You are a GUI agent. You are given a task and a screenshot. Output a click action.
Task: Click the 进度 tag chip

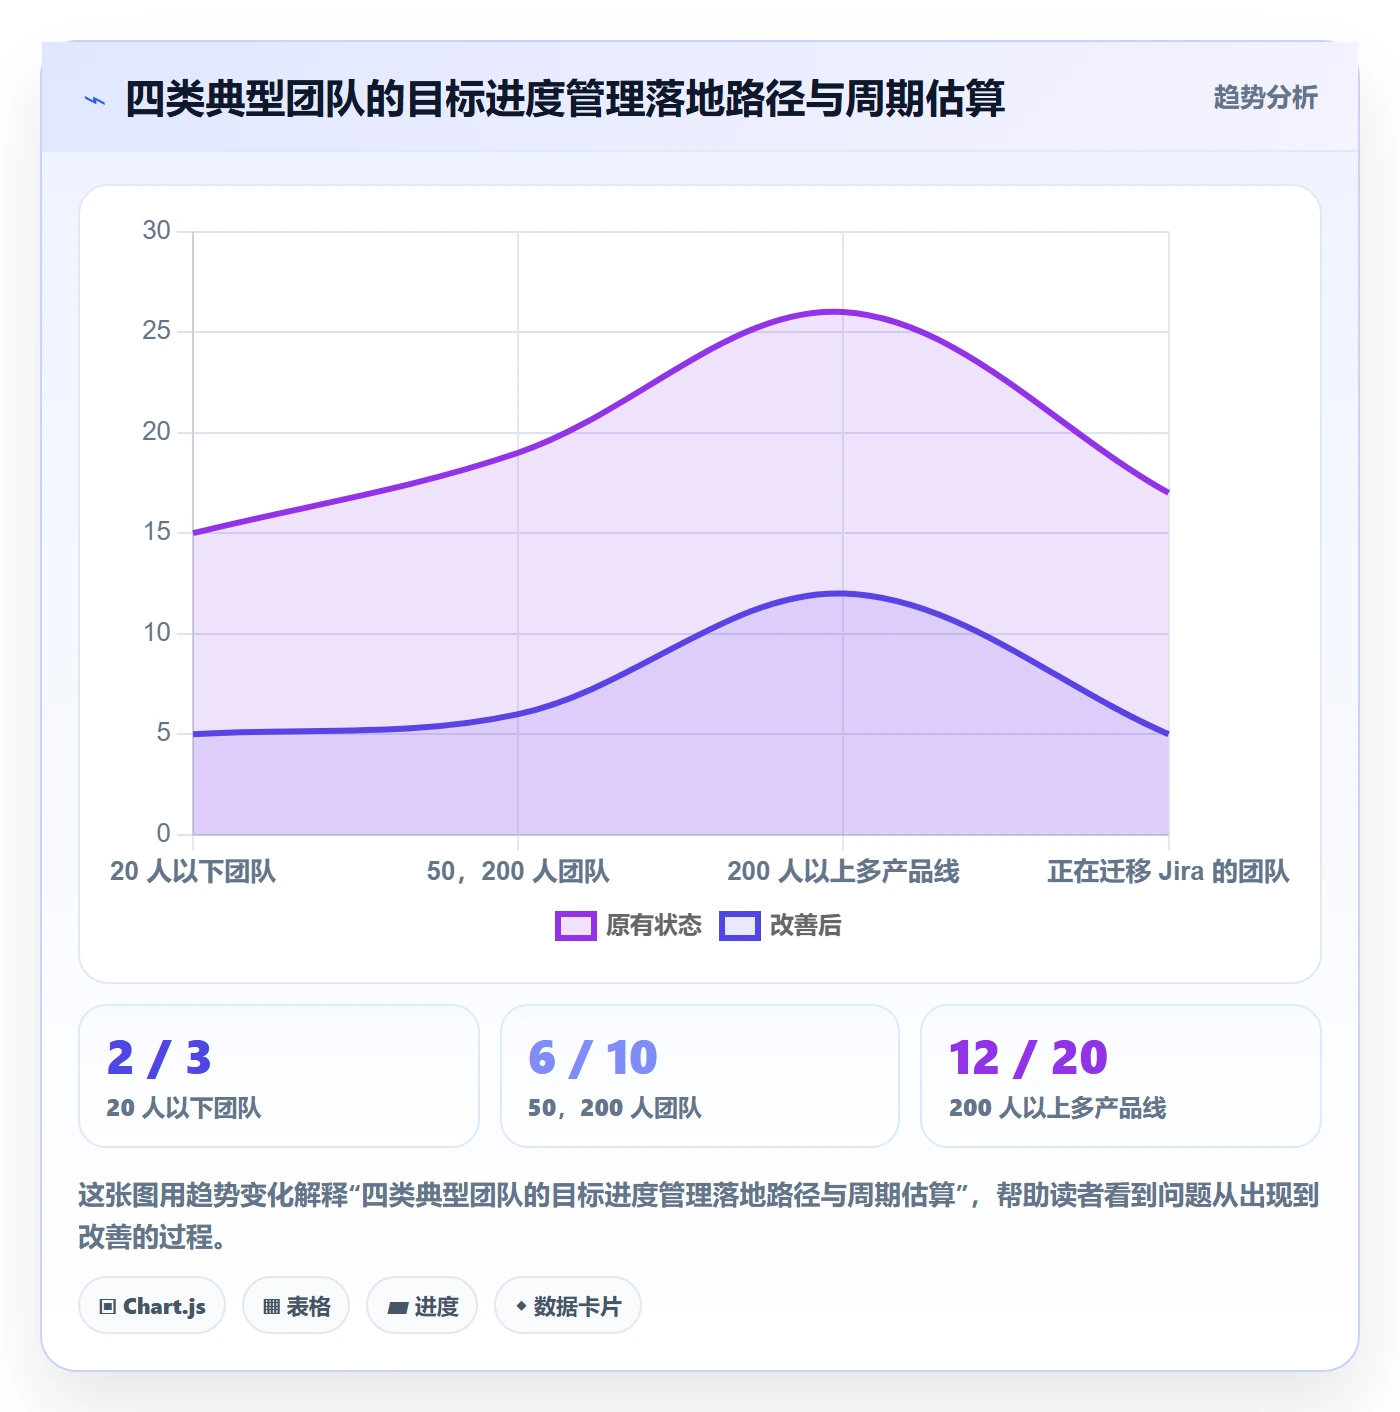click(422, 1306)
